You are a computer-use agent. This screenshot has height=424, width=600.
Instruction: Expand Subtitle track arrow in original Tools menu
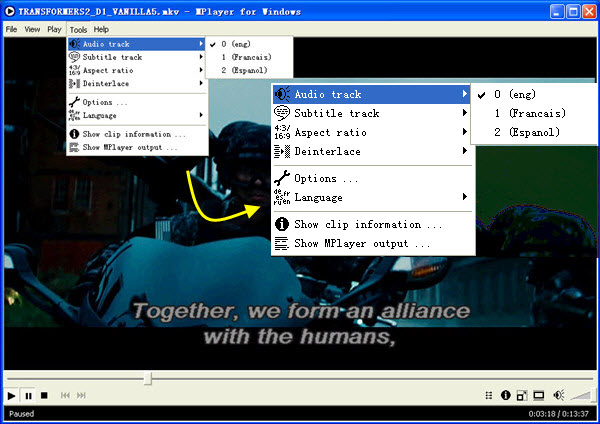pyautogui.click(x=201, y=57)
